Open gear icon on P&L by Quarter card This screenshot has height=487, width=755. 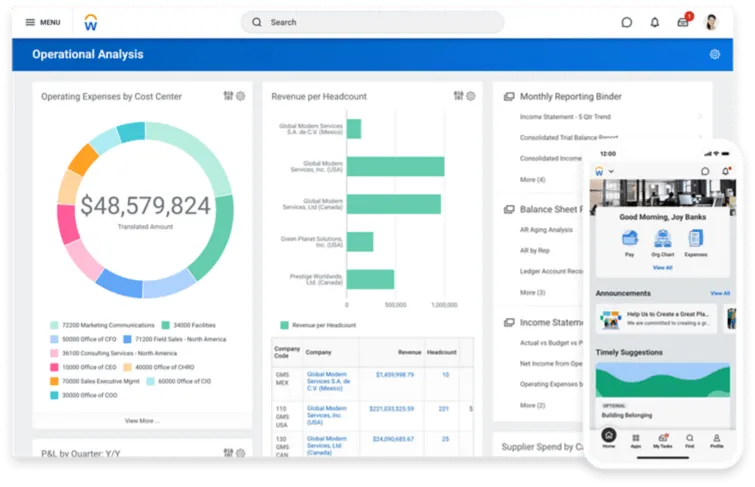240,452
